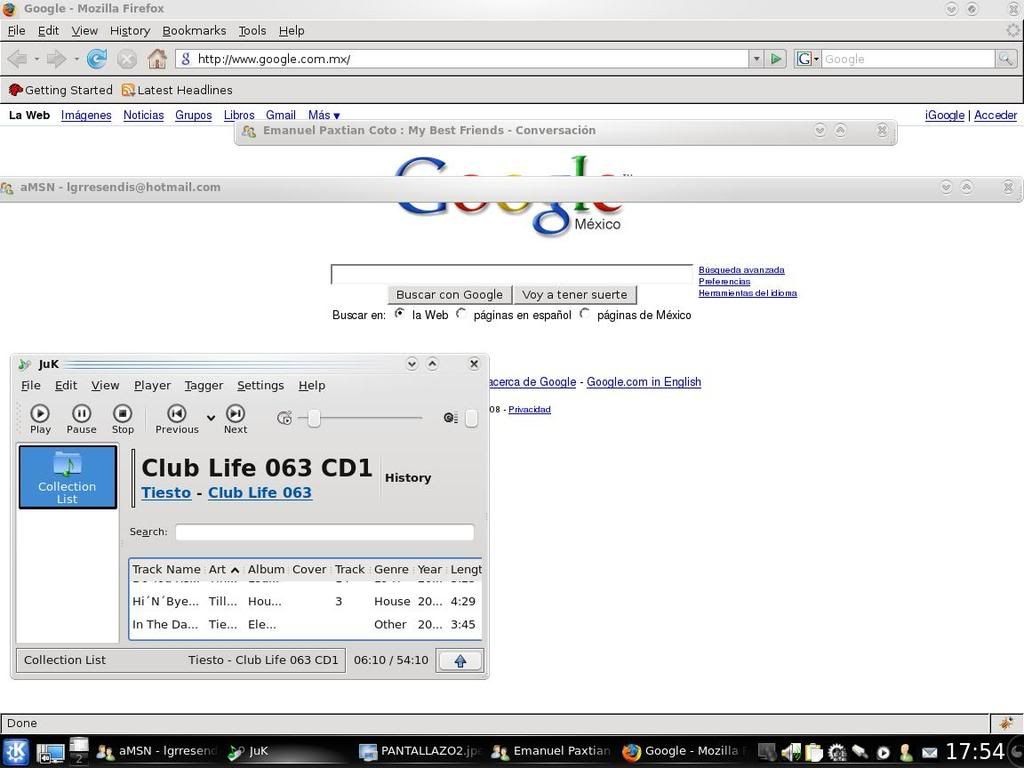Viewport: 1024px width, 768px height.
Task: Click Firefox Reload page icon
Action: click(x=97, y=59)
